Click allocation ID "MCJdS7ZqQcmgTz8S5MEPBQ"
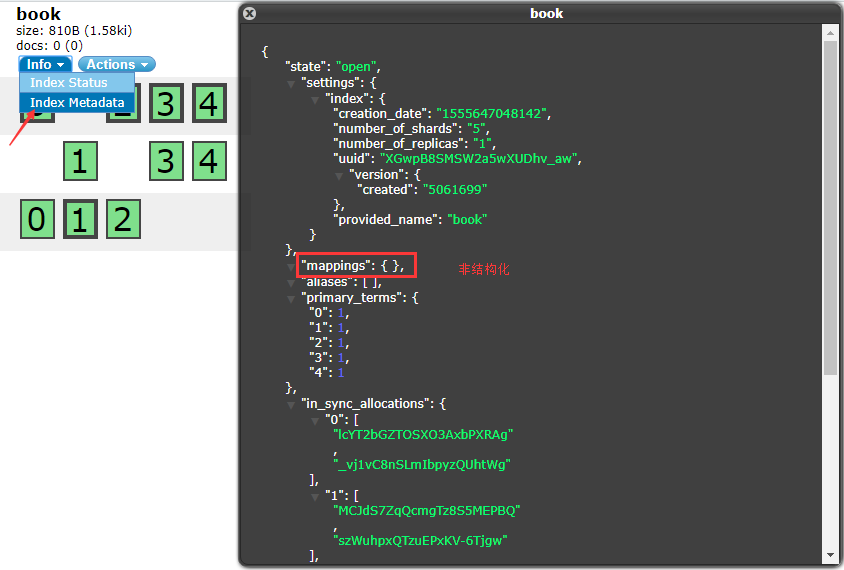The width and height of the screenshot is (844, 570). click(426, 510)
